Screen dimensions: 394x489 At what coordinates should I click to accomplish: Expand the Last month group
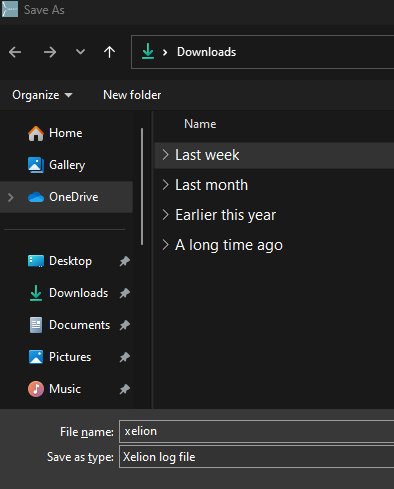tap(165, 185)
